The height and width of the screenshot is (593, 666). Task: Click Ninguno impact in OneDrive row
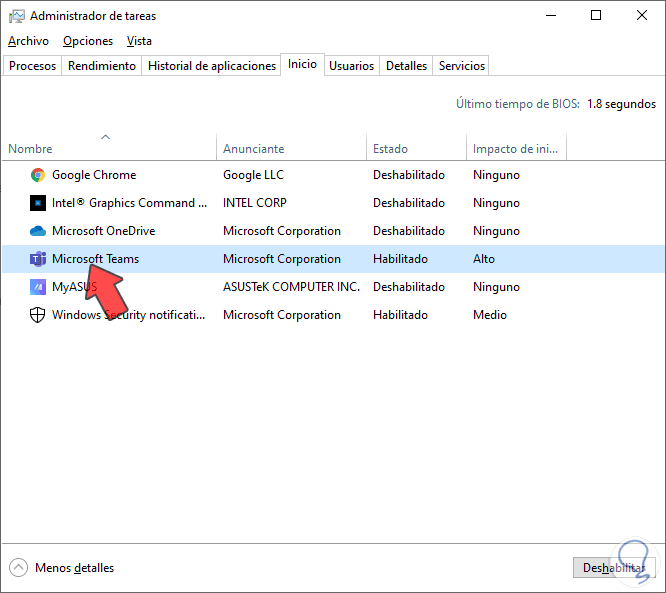[x=496, y=231]
